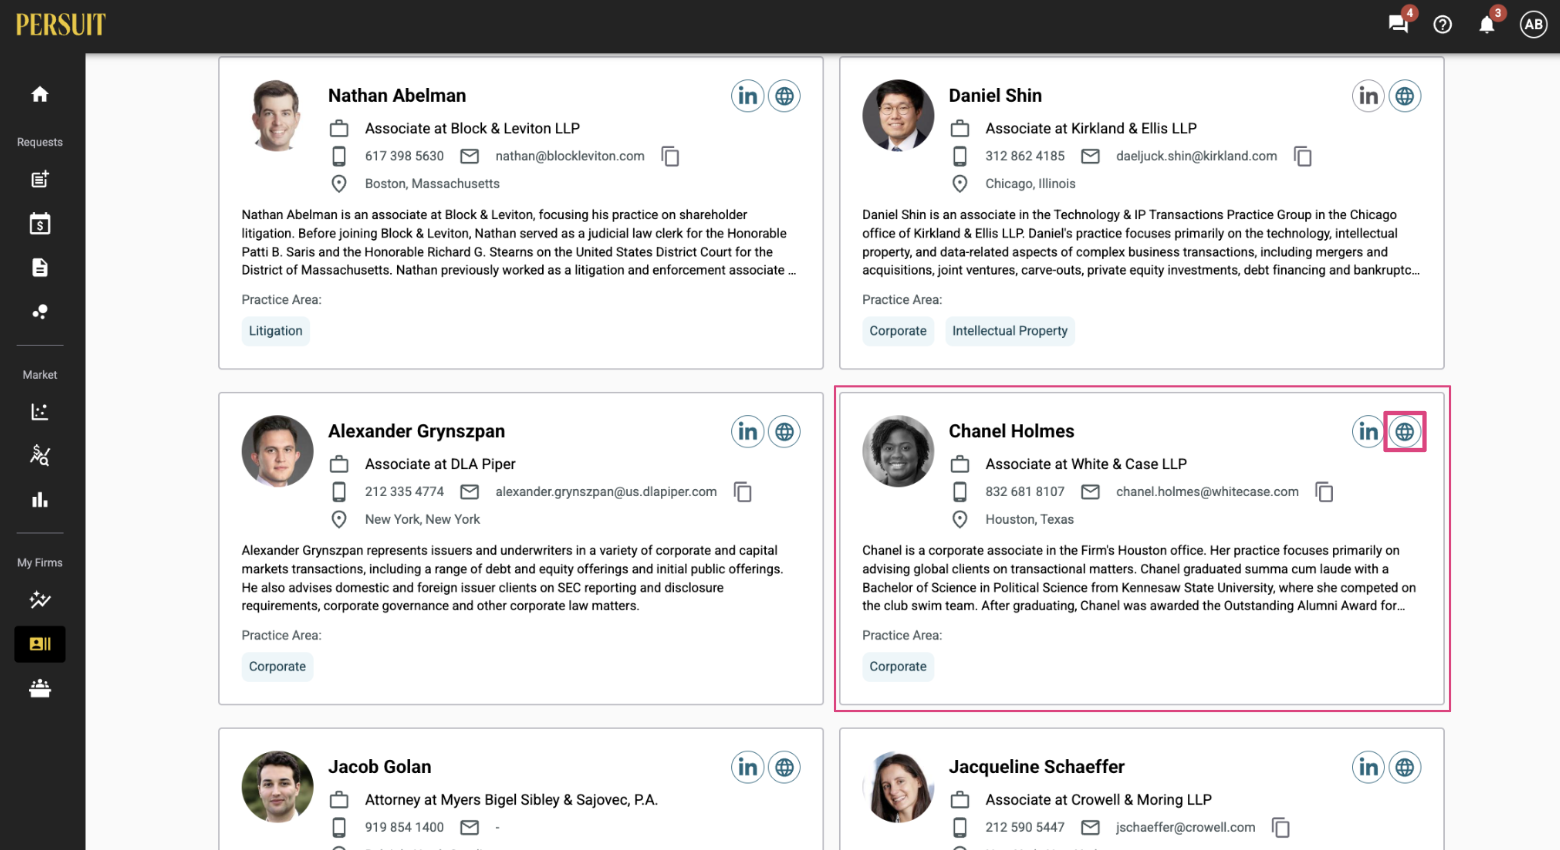The height and width of the screenshot is (850, 1560).
Task: Open the notifications bell icon
Action: (1486, 24)
